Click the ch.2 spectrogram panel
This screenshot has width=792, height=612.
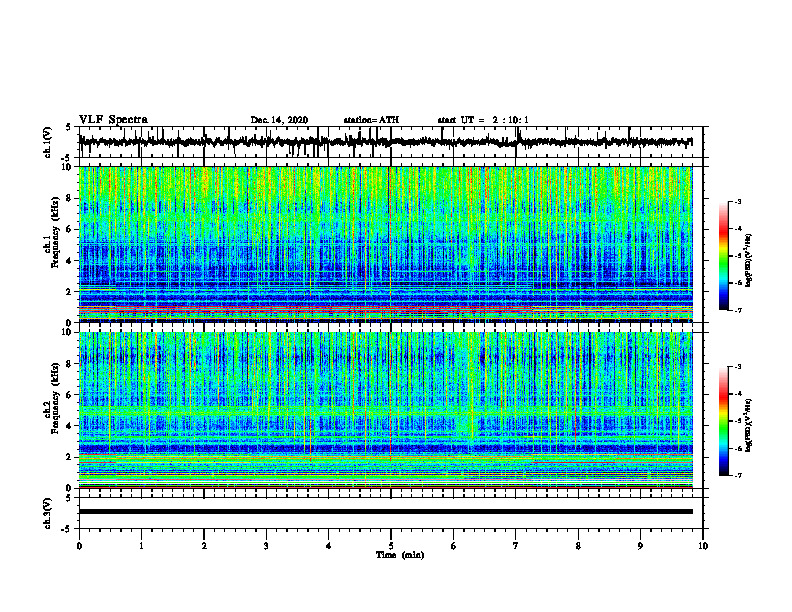pos(385,410)
